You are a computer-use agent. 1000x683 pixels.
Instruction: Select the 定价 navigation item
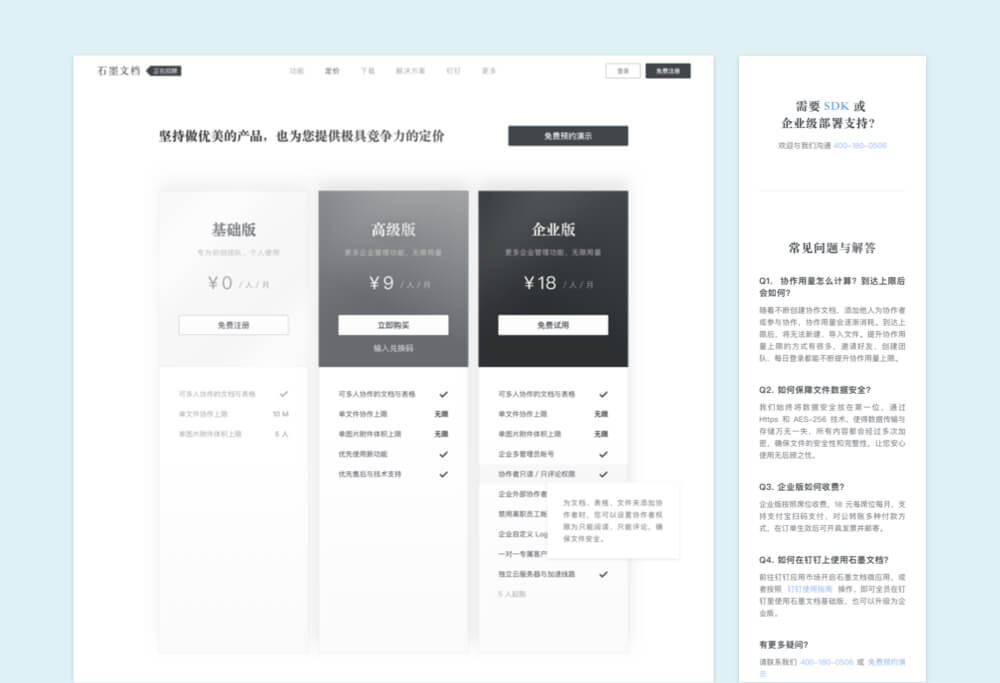[332, 71]
